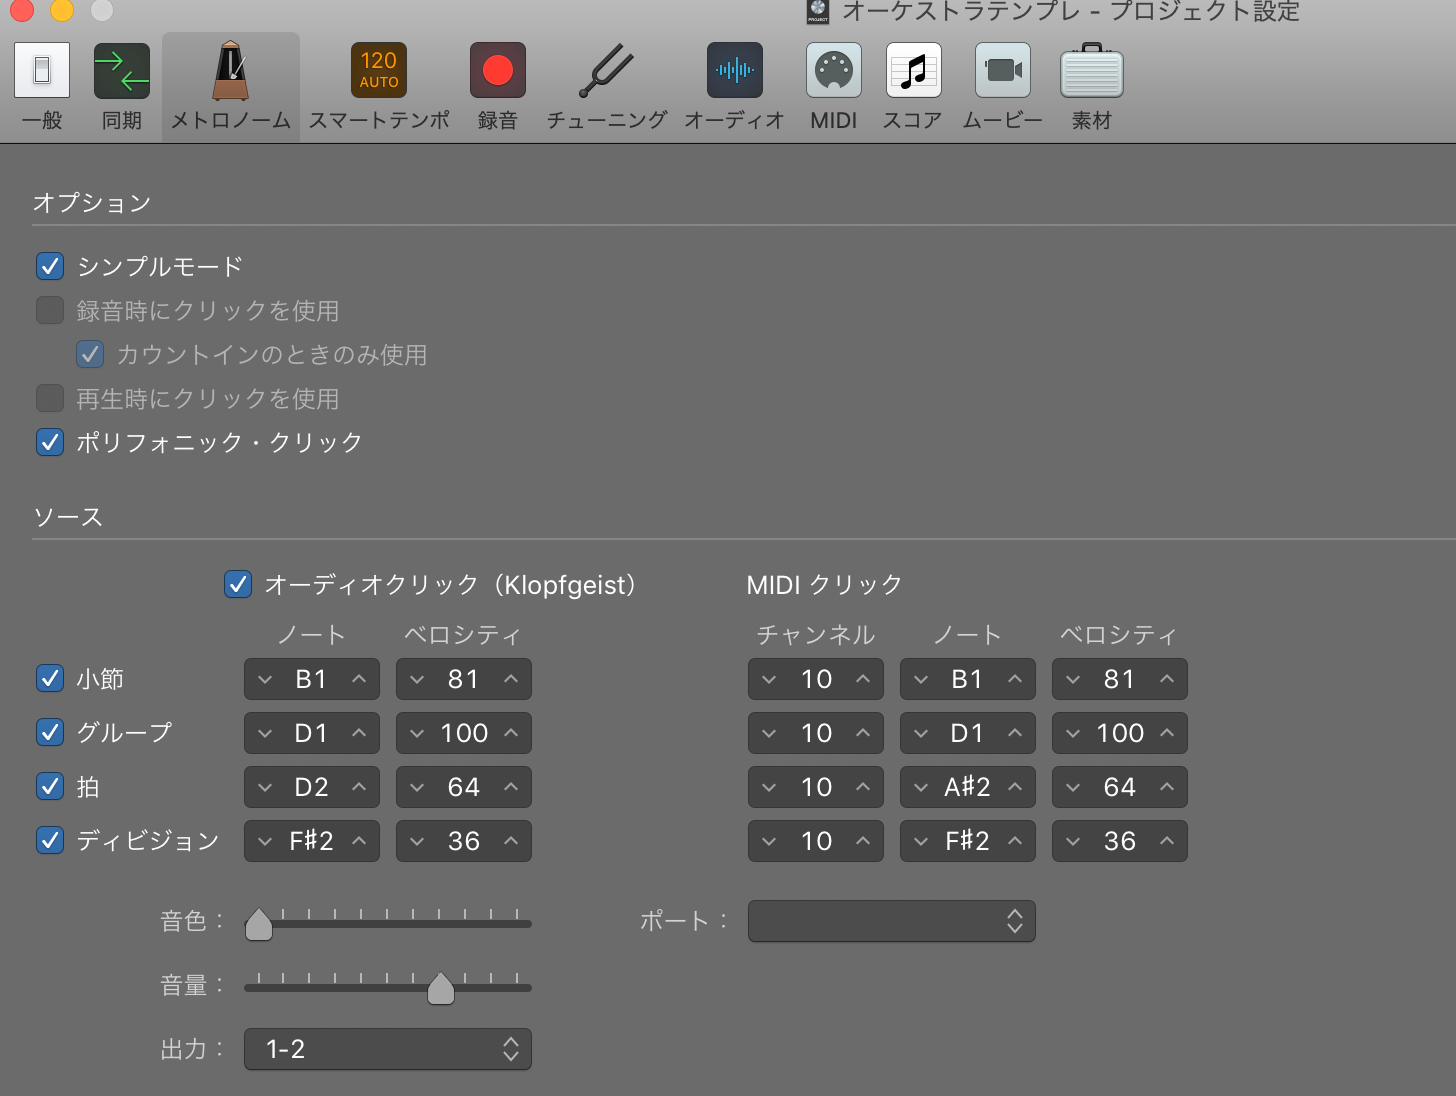1456x1096 pixels.
Task: Decrease the ディビジョン audio click note F#2
Action: click(x=265, y=841)
